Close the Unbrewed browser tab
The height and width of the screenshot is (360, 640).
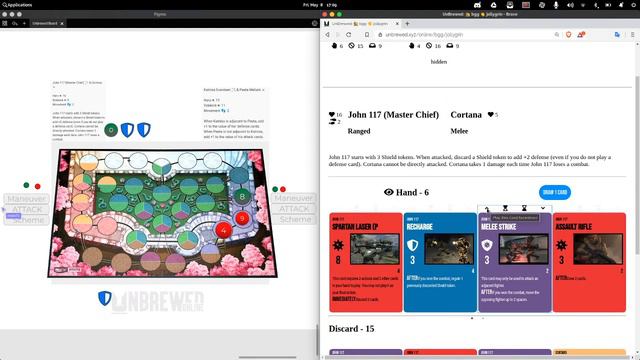click(x=397, y=24)
